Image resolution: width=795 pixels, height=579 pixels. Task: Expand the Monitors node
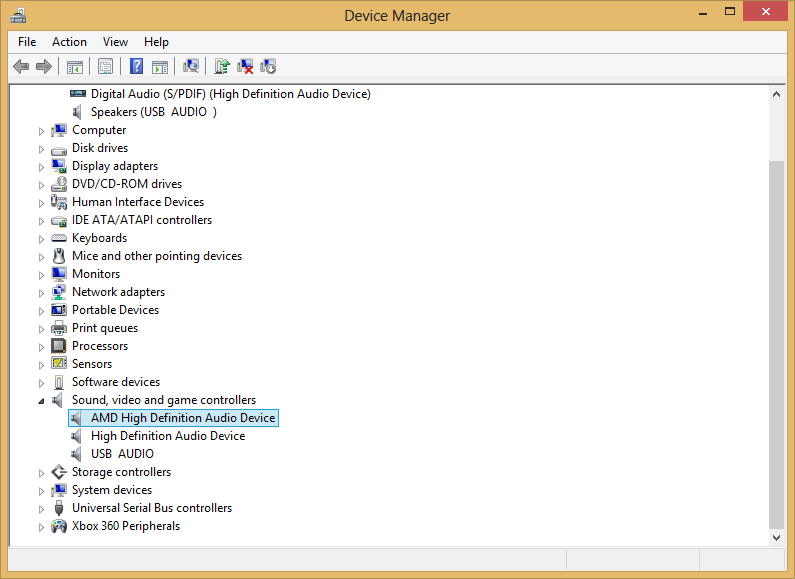[41, 275]
